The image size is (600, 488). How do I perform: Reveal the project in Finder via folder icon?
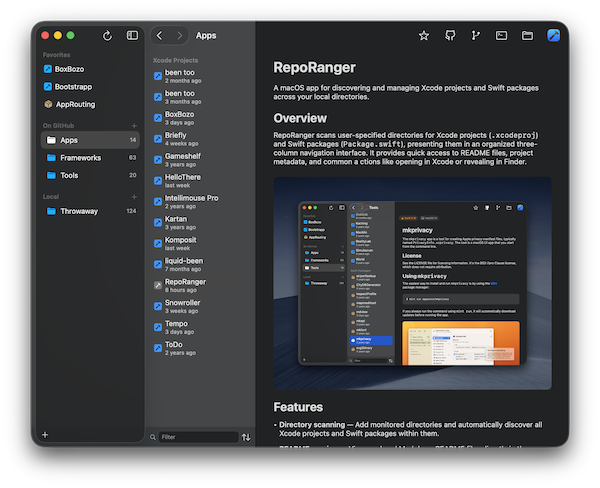(526, 36)
